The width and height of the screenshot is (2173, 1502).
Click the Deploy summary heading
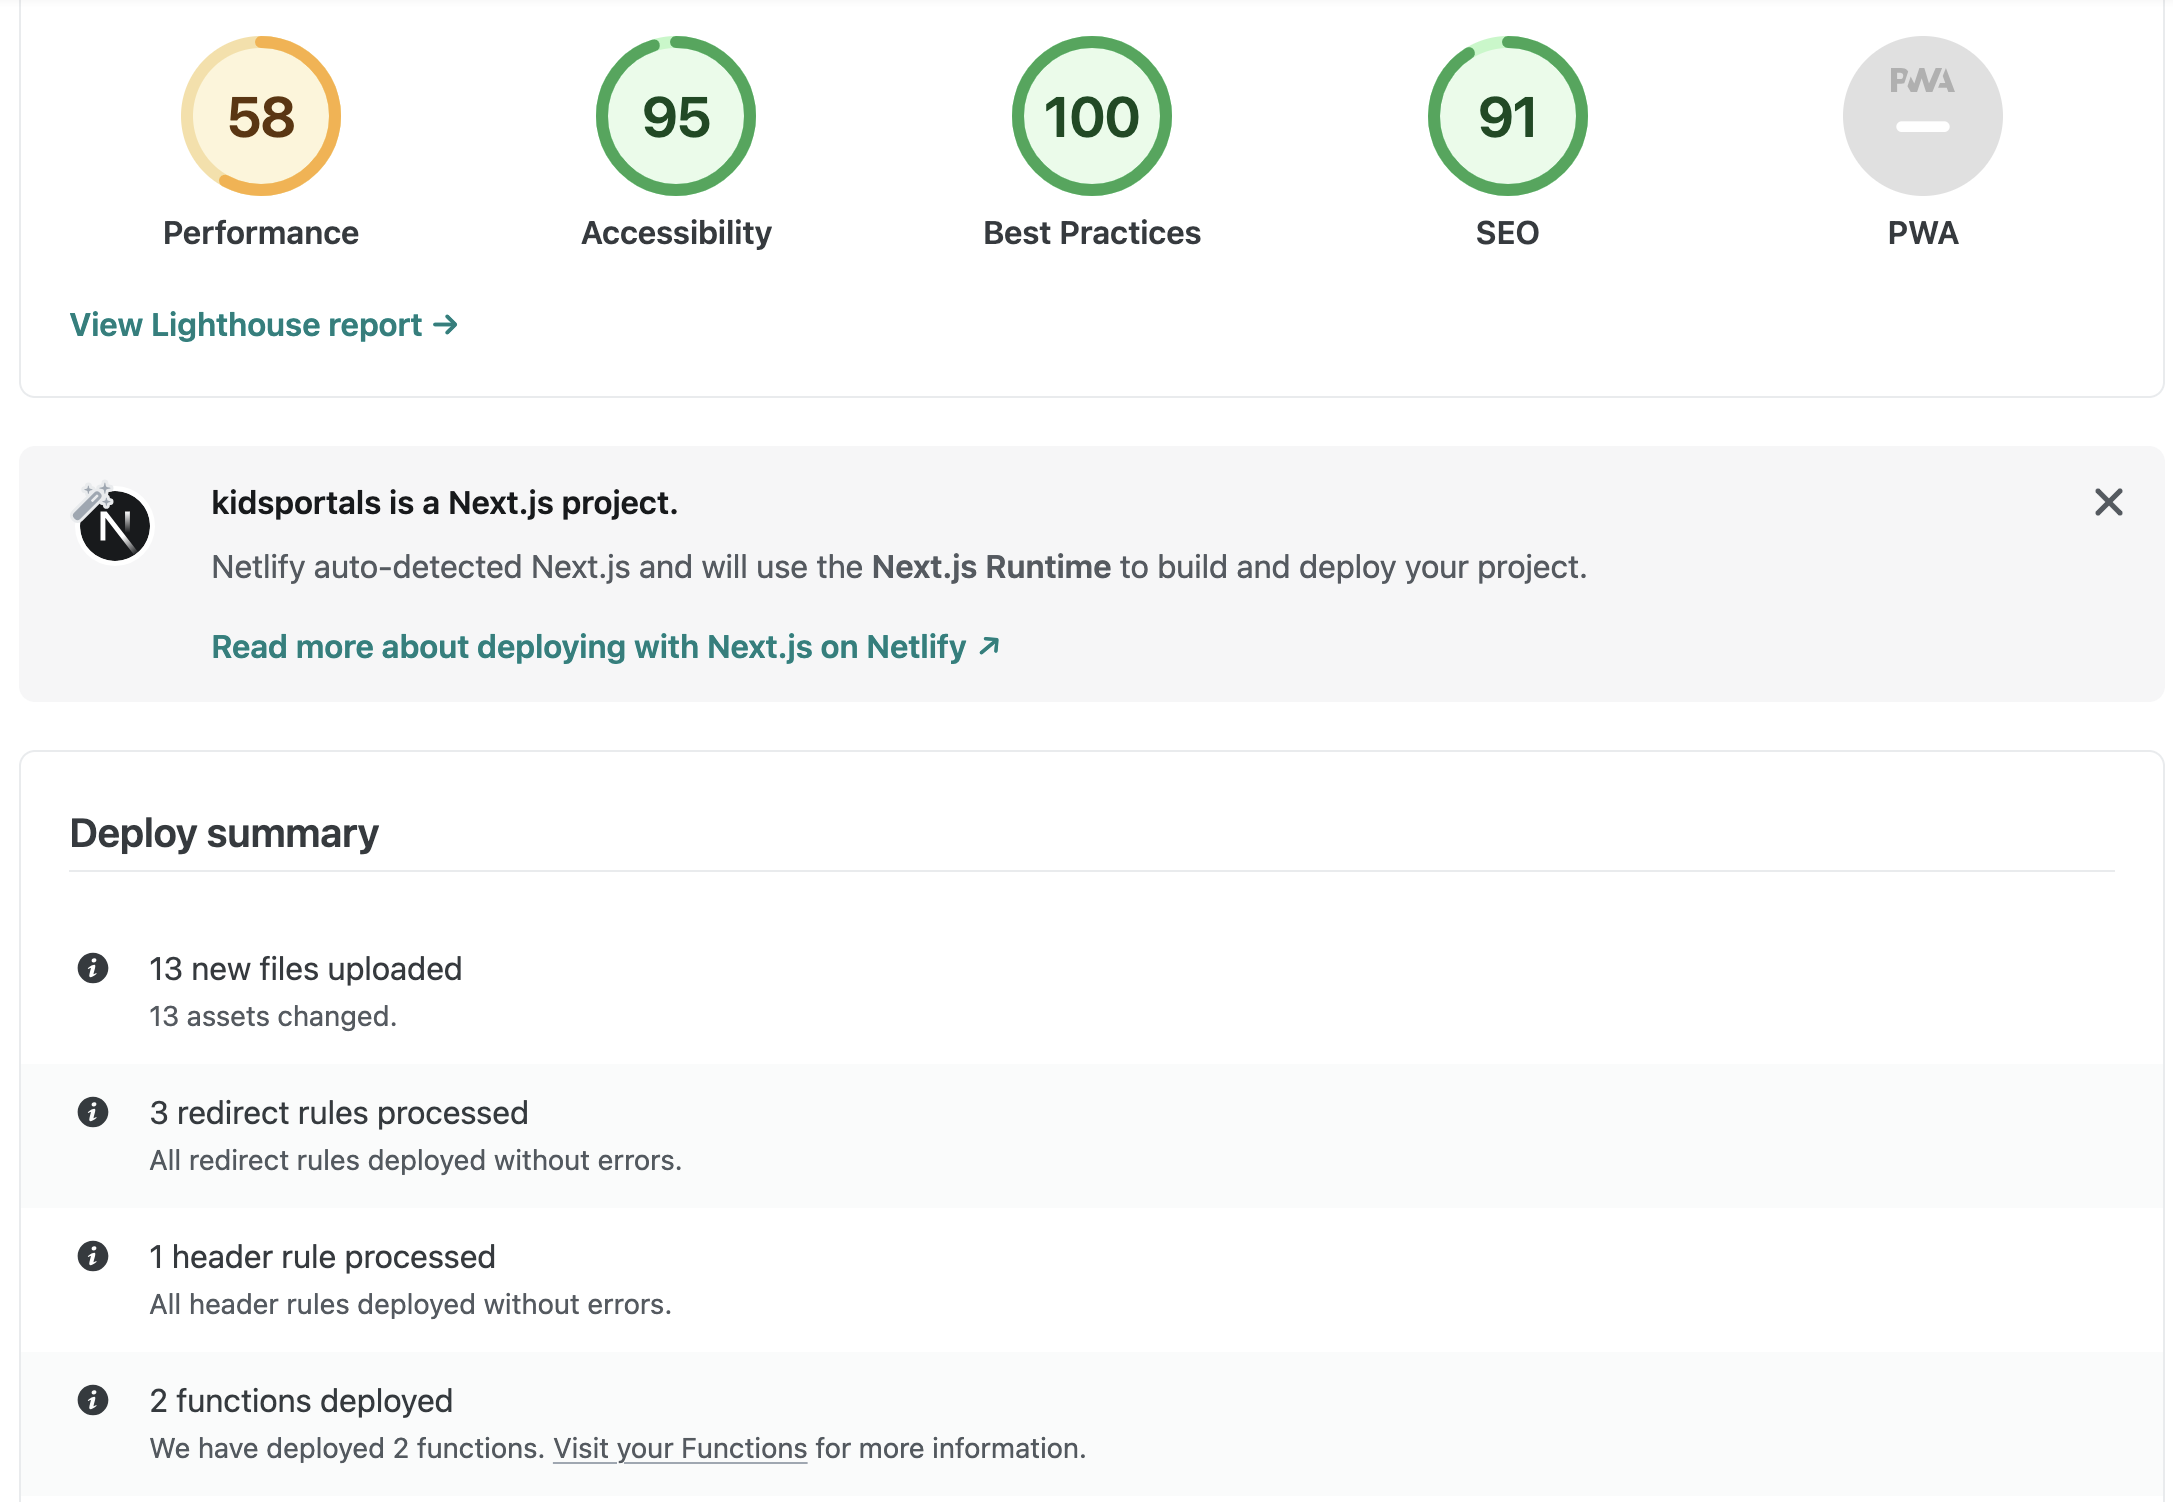[224, 833]
